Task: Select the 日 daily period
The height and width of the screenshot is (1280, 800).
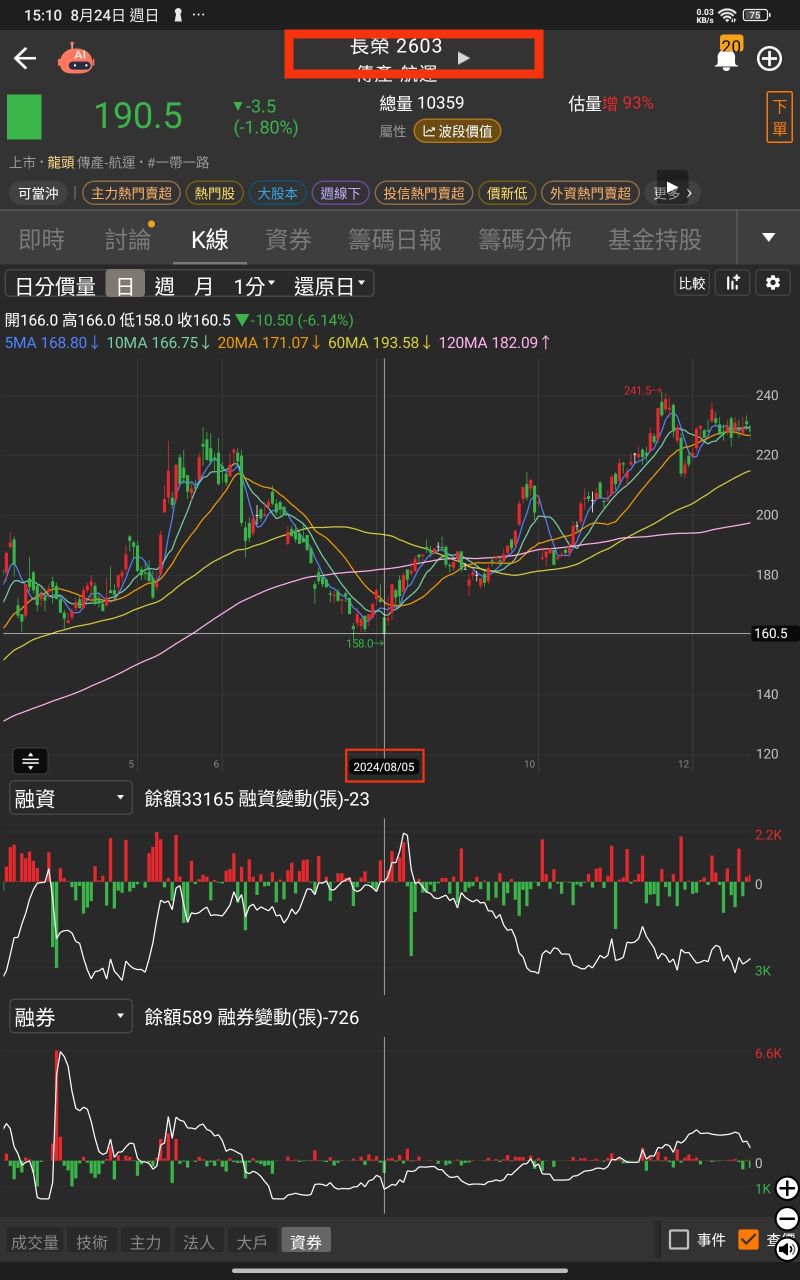Action: 125,285
